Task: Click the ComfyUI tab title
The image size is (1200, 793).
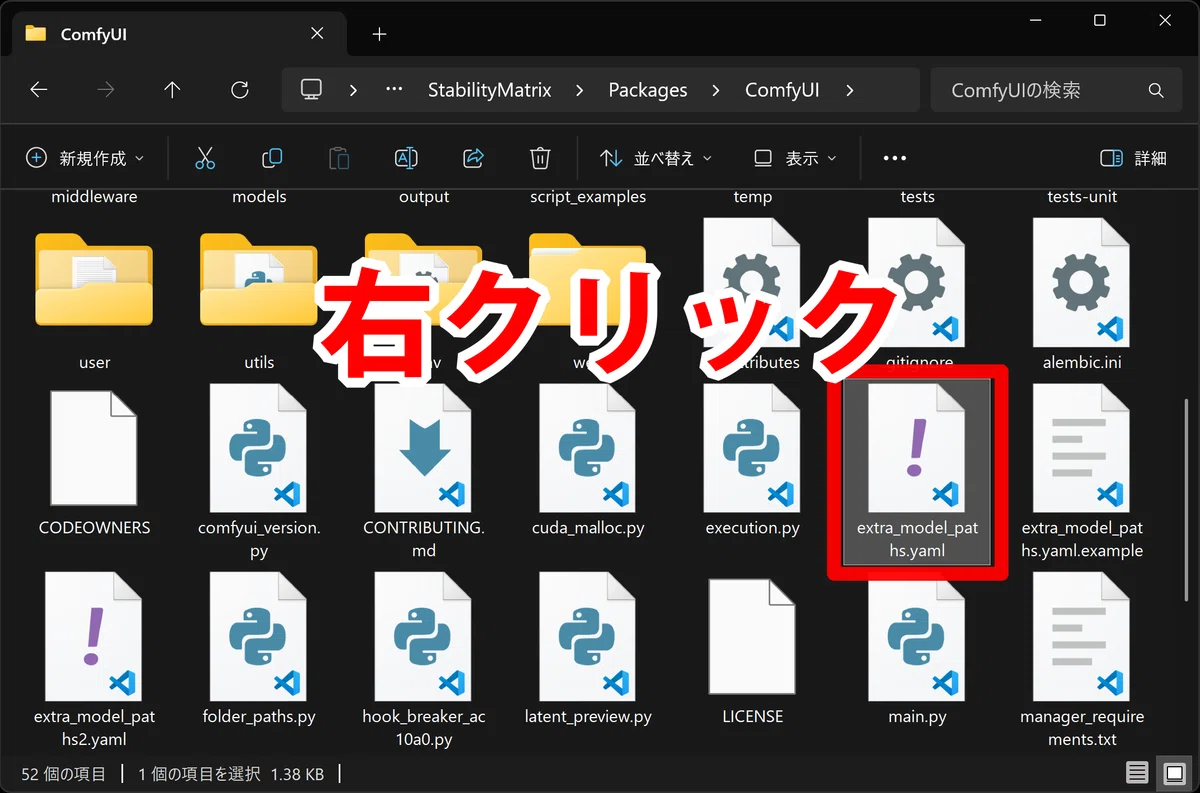Action: click(94, 34)
